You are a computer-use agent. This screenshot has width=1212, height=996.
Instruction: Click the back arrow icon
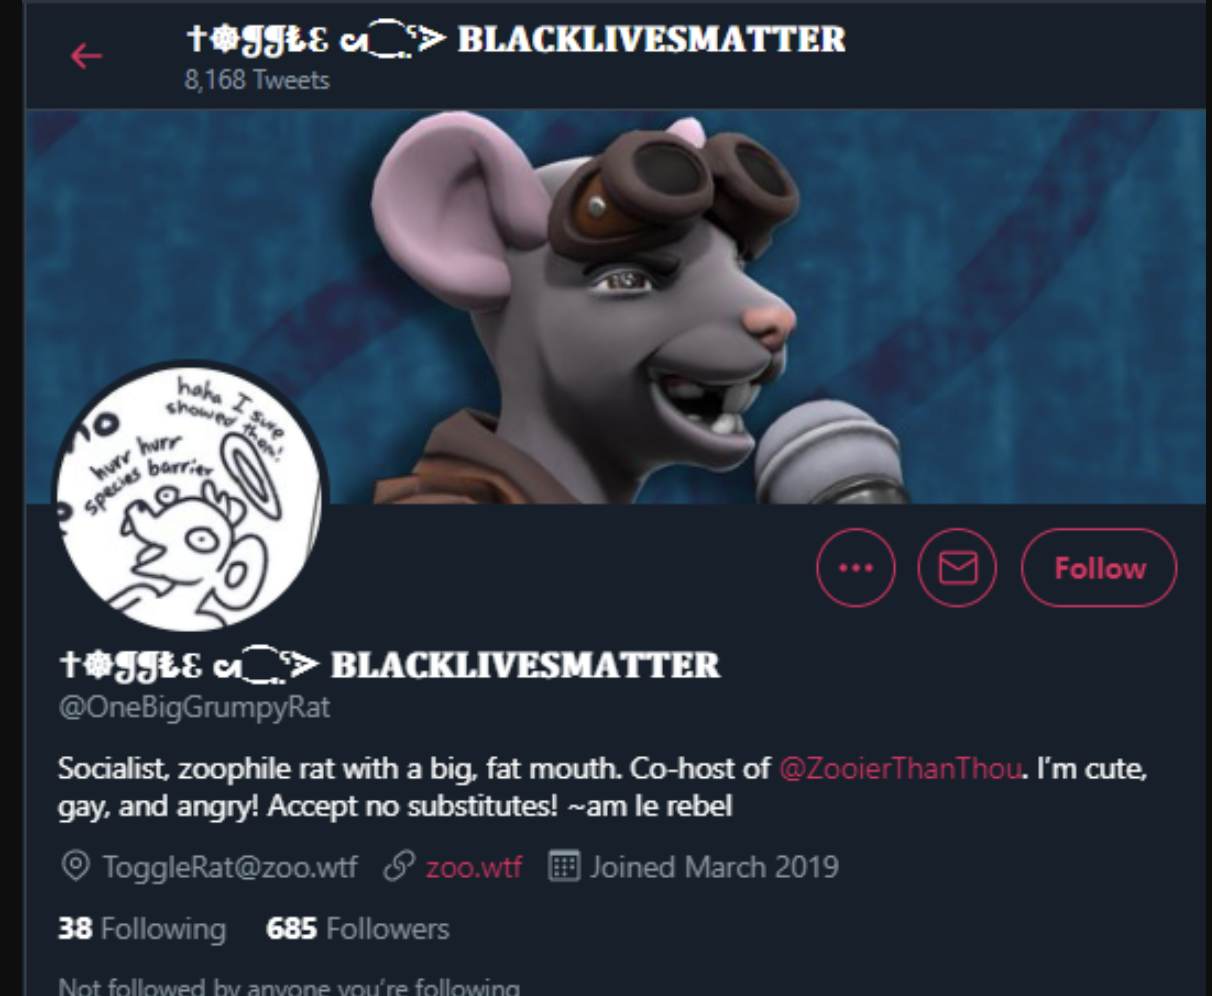(86, 56)
